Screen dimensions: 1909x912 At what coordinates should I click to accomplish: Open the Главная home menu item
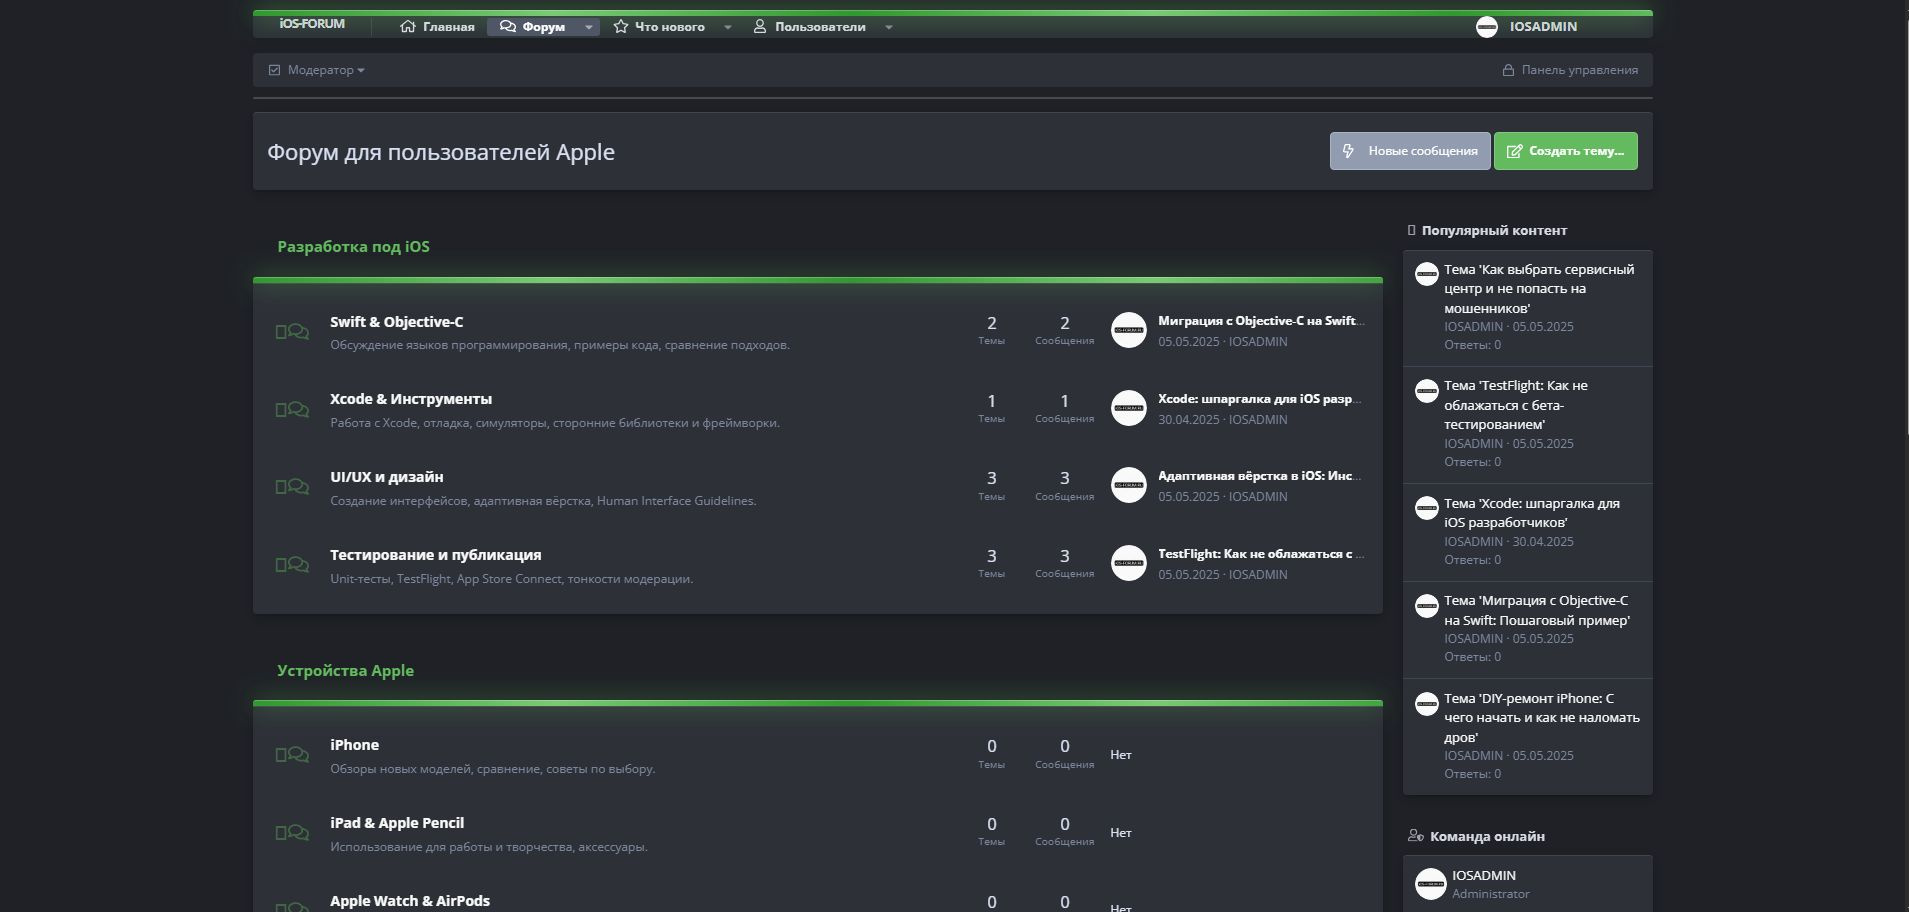437,27
